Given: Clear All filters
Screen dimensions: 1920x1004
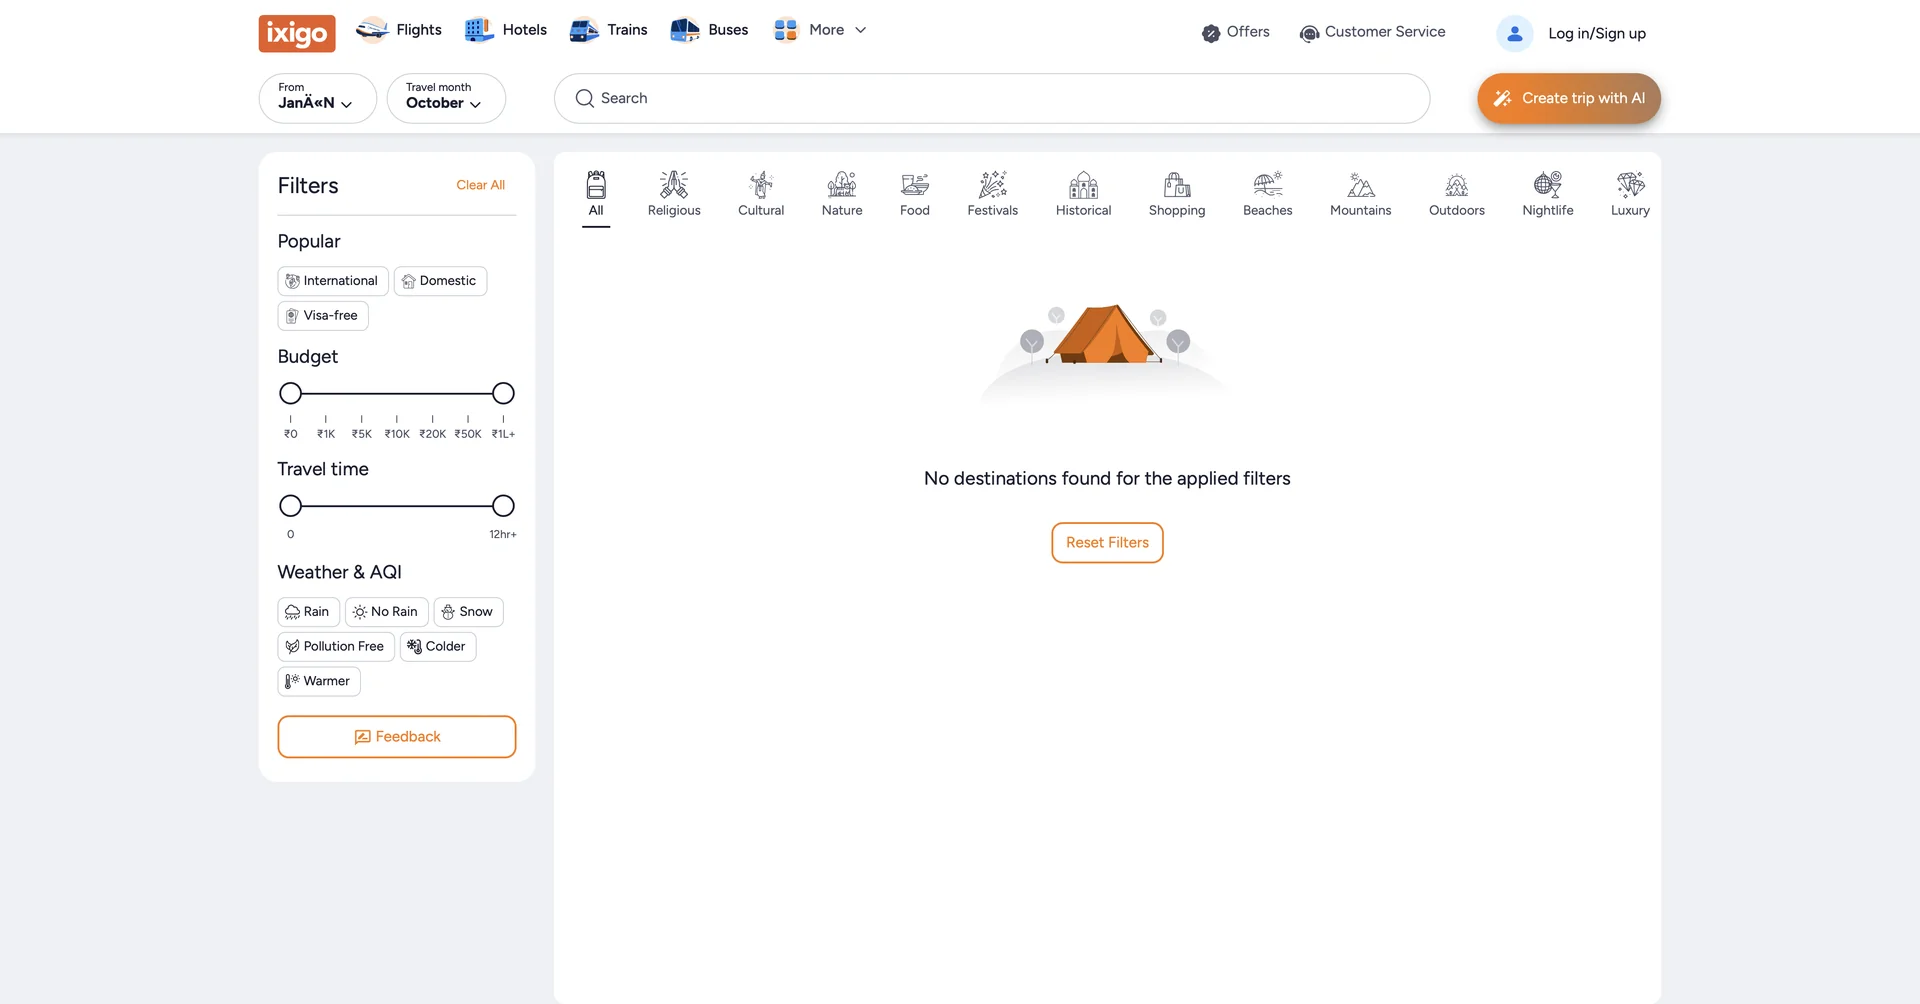Looking at the screenshot, I should 480,185.
